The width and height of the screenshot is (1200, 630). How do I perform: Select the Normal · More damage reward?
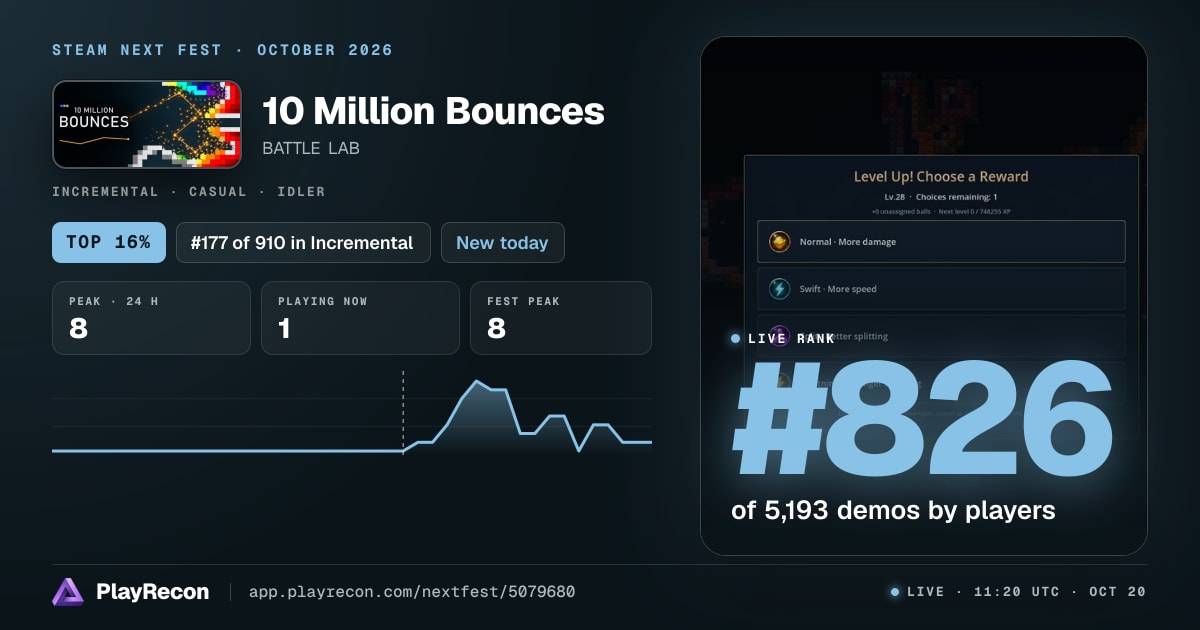941,242
